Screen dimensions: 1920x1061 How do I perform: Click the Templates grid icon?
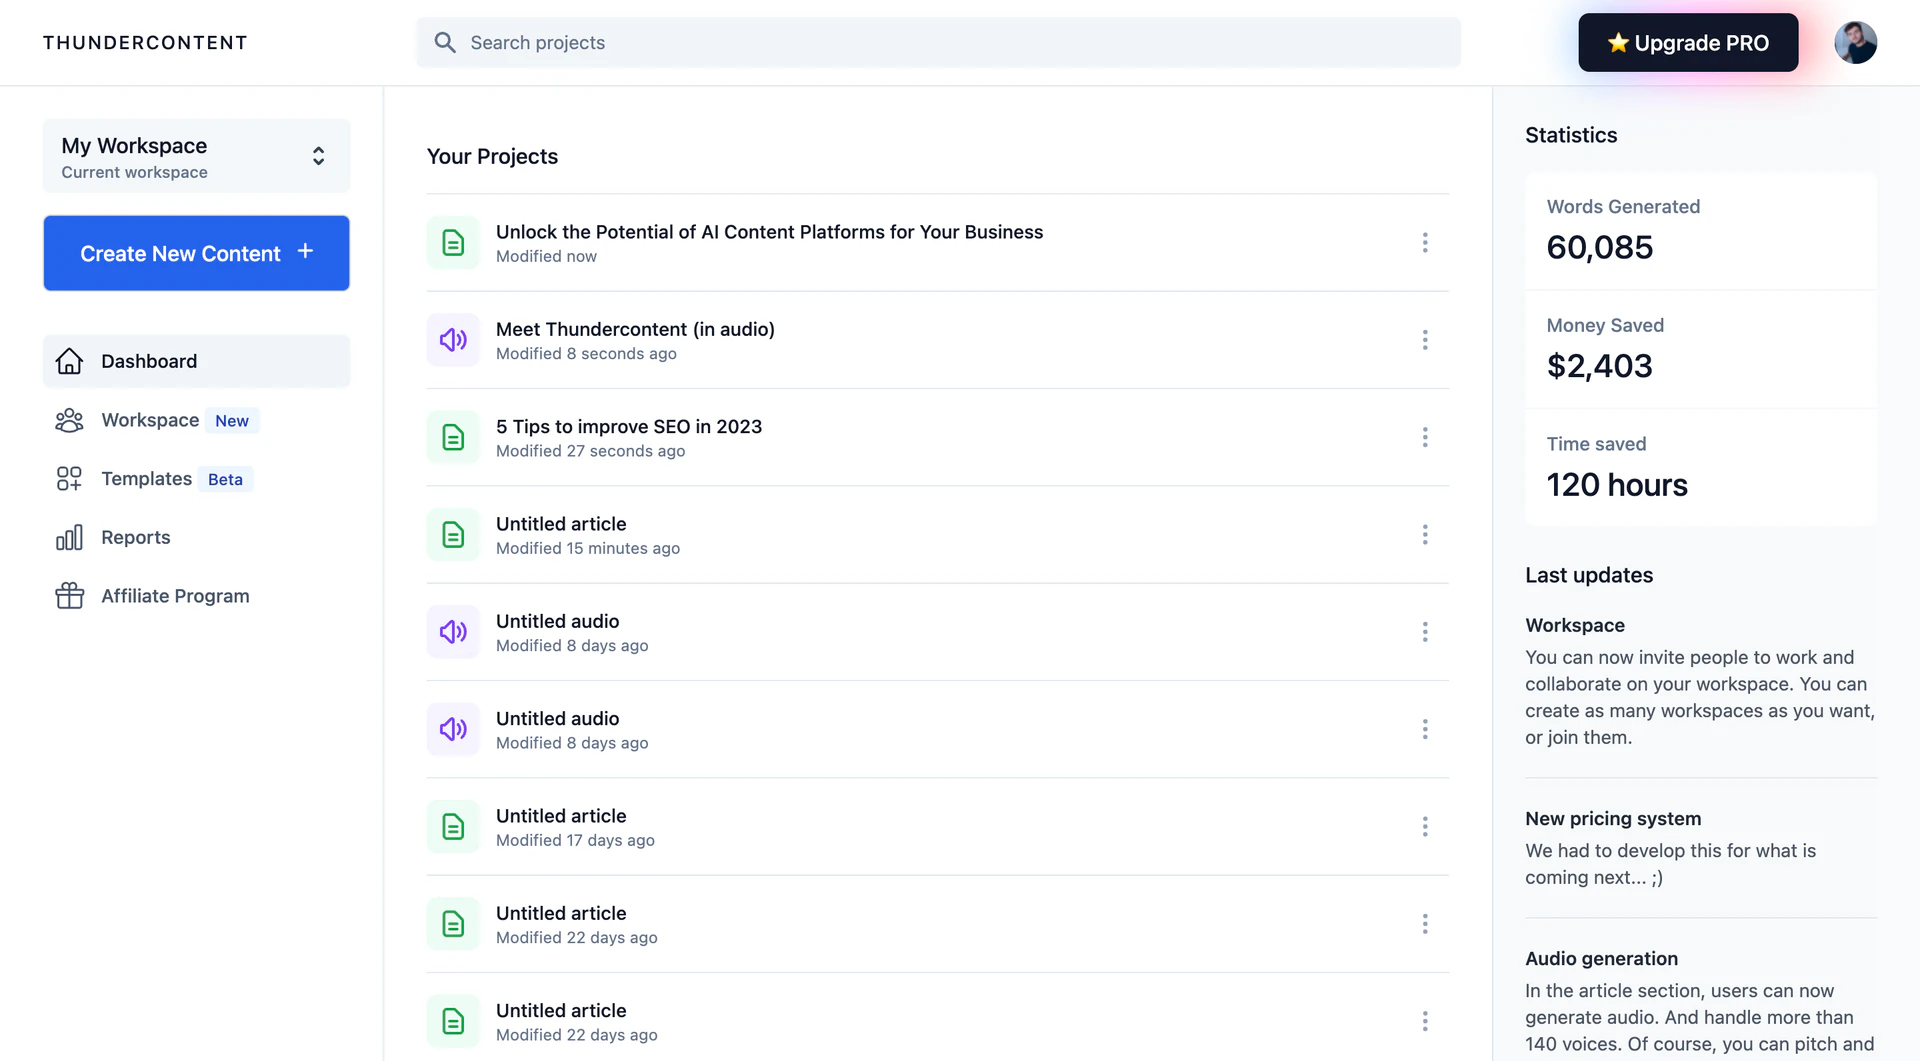pyautogui.click(x=68, y=478)
